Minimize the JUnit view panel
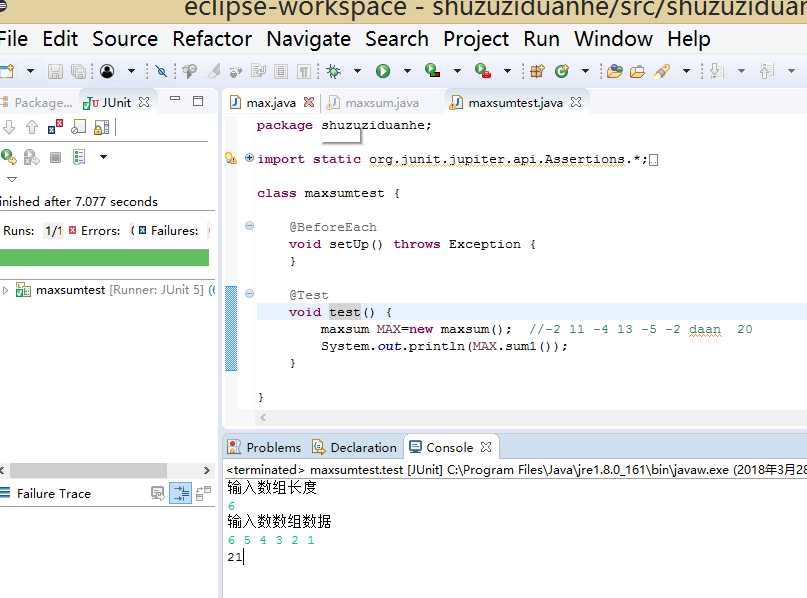Viewport: 807px width, 598px height. pyautogui.click(x=175, y=99)
